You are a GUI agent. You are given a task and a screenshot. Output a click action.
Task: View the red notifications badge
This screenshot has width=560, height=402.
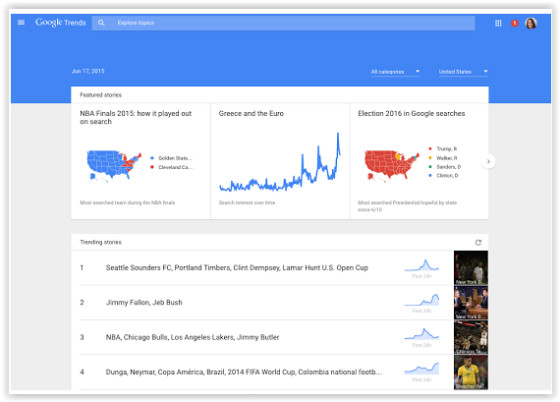(514, 23)
